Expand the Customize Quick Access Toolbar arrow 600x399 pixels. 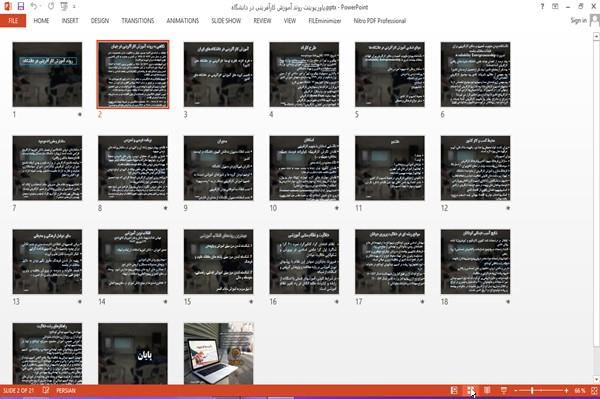pyautogui.click(x=74, y=7)
